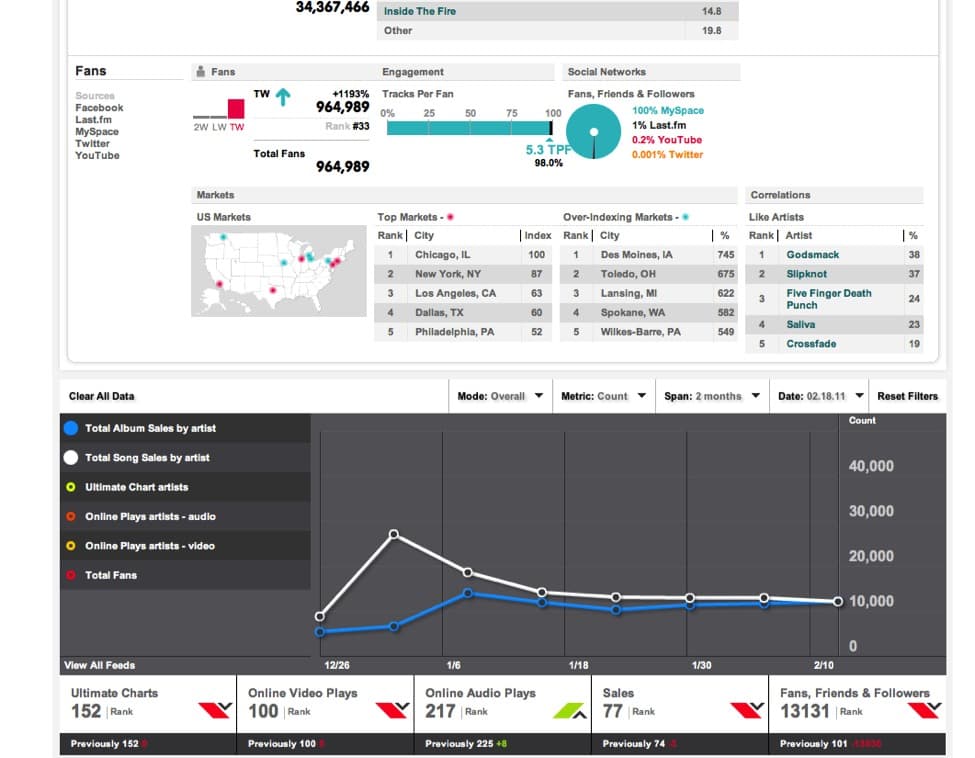Select YouTube fan source
975x758 pixels.
(97, 155)
